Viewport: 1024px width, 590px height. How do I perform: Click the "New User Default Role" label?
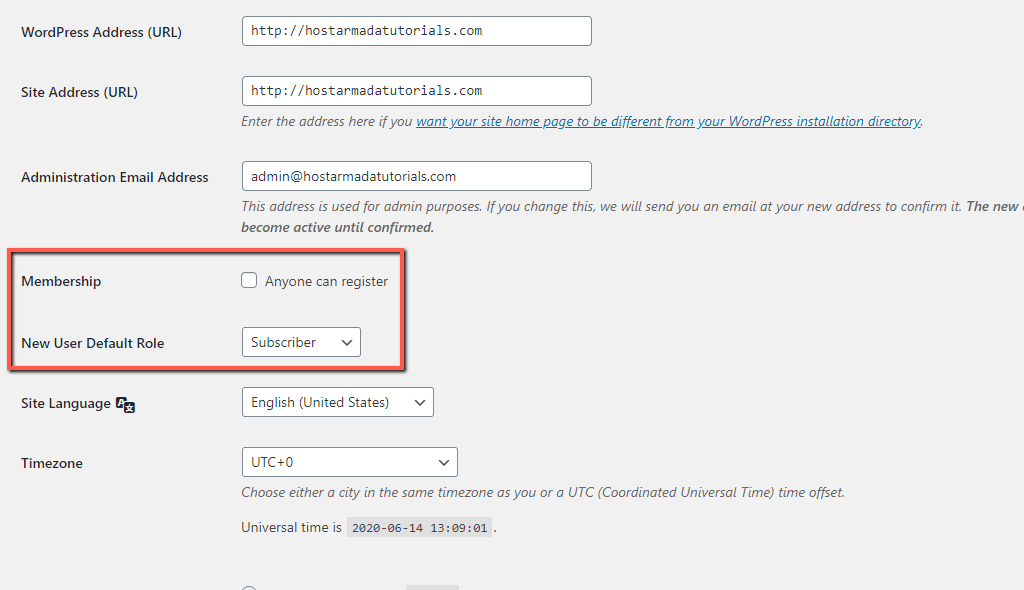click(x=92, y=343)
